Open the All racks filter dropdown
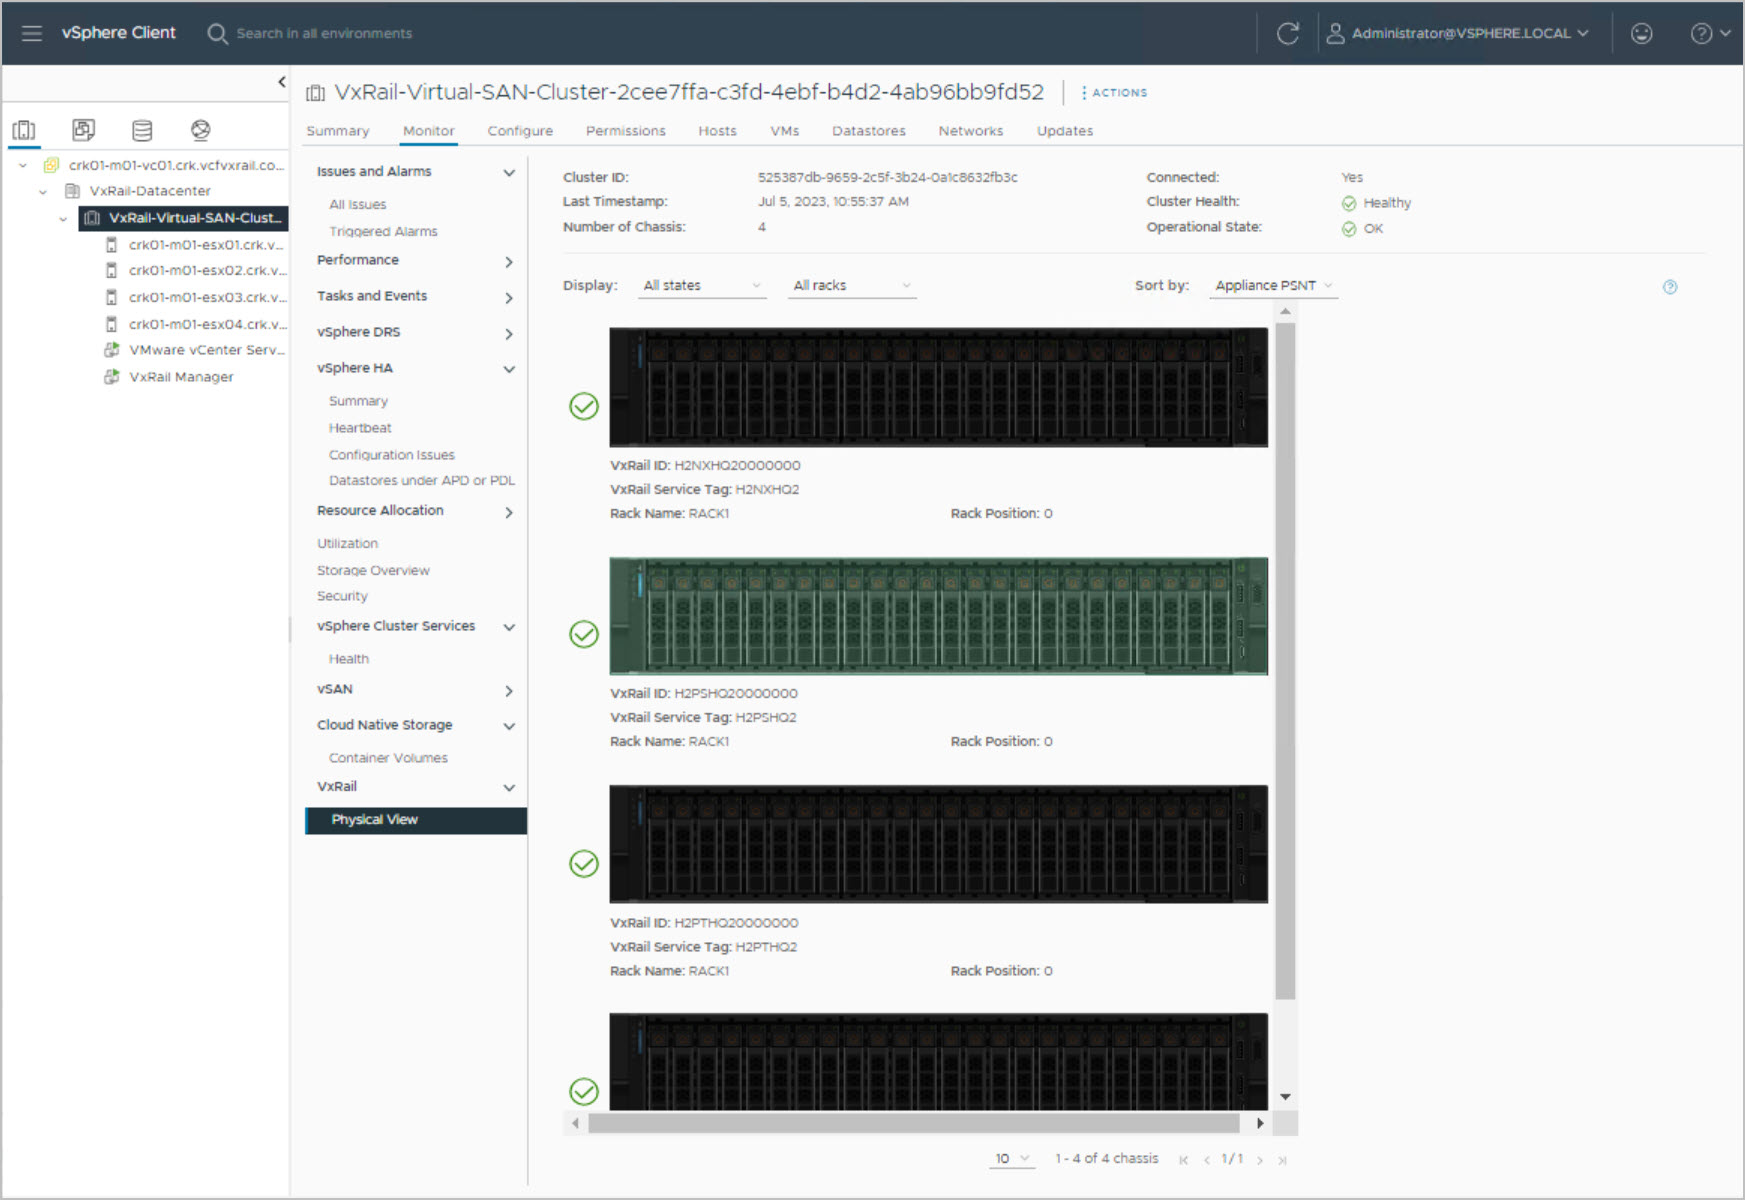 click(x=851, y=286)
